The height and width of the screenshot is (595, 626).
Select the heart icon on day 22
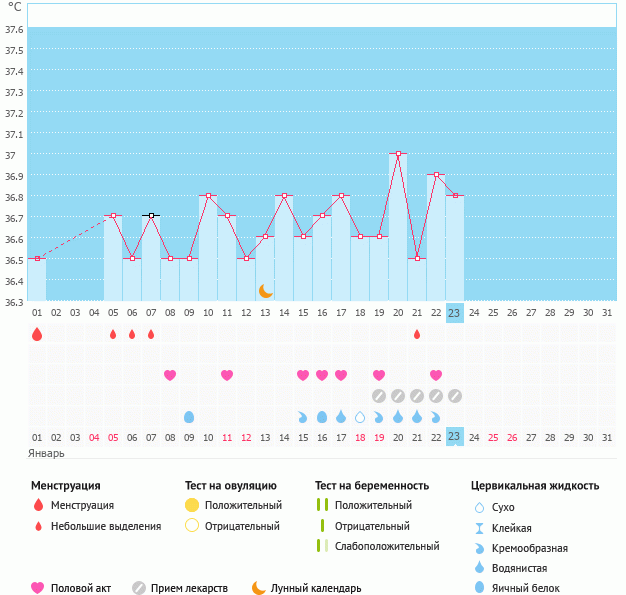(436, 375)
